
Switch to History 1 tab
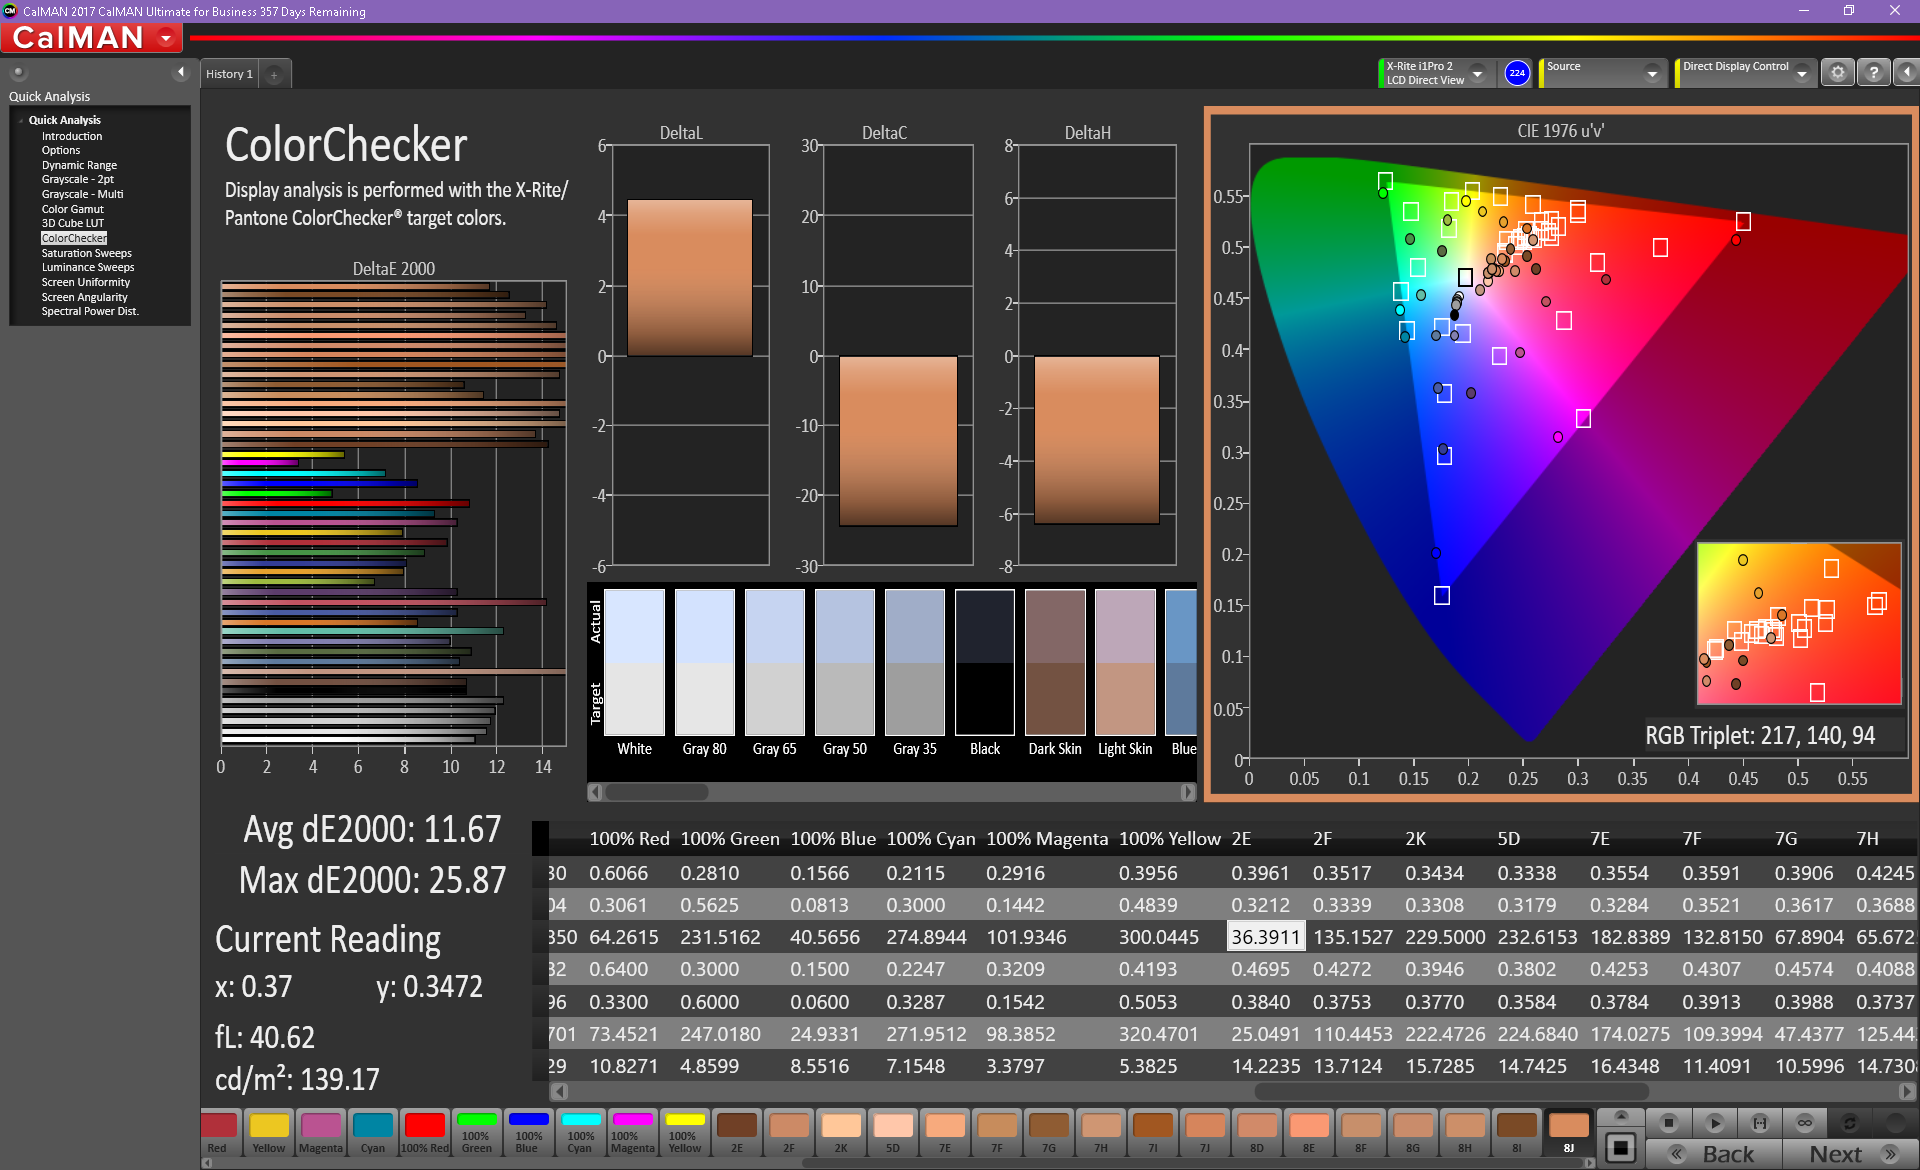click(x=229, y=74)
